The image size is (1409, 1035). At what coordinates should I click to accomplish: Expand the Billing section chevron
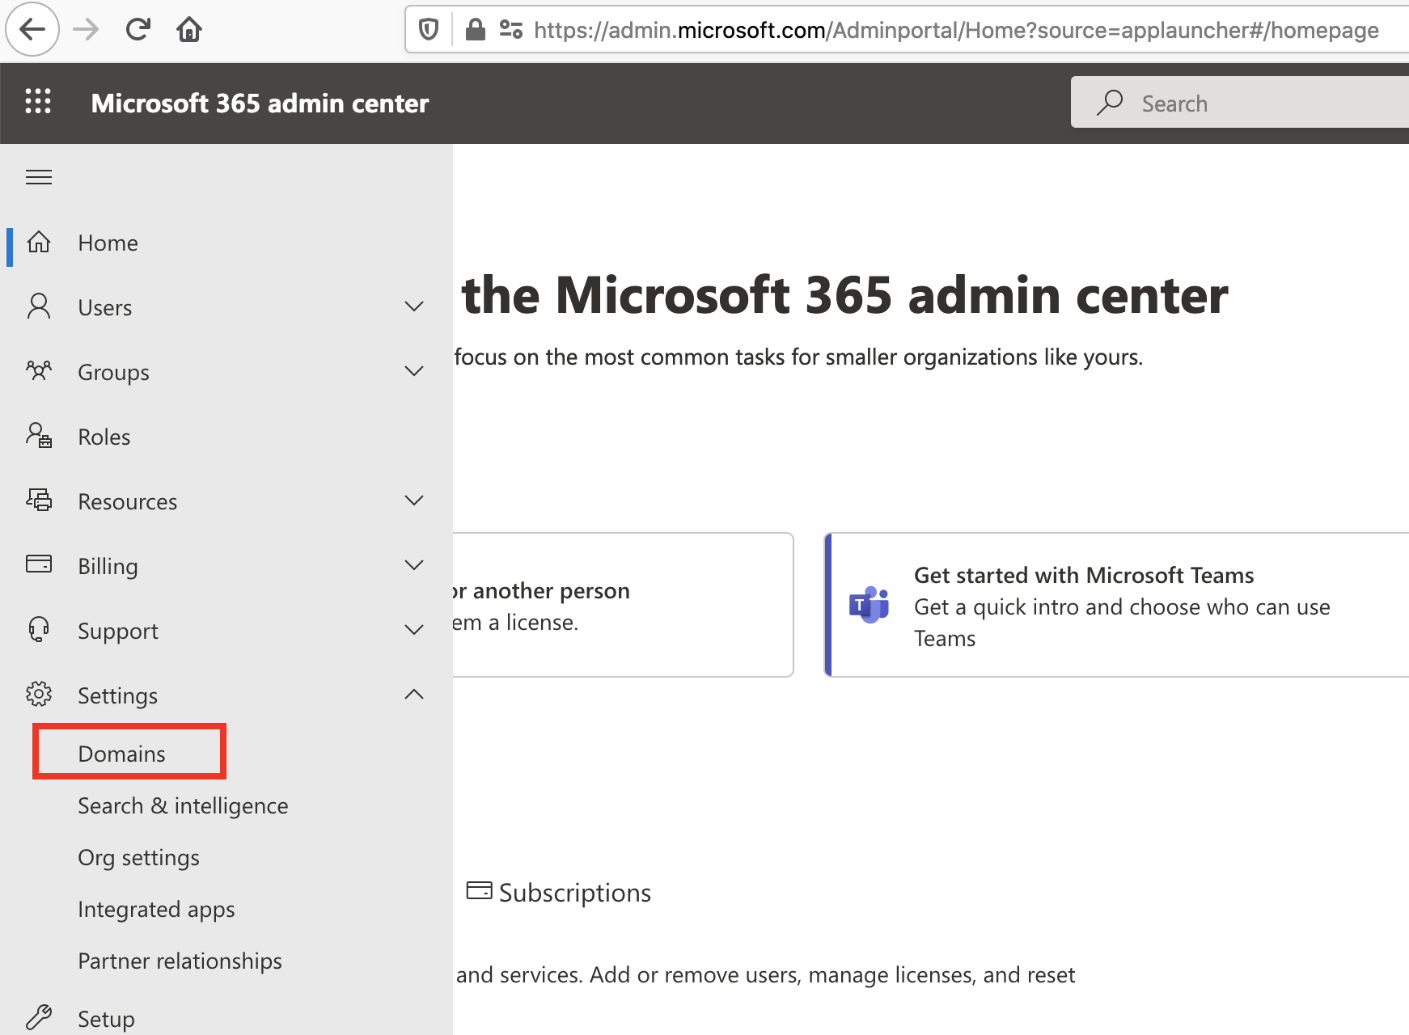(414, 565)
